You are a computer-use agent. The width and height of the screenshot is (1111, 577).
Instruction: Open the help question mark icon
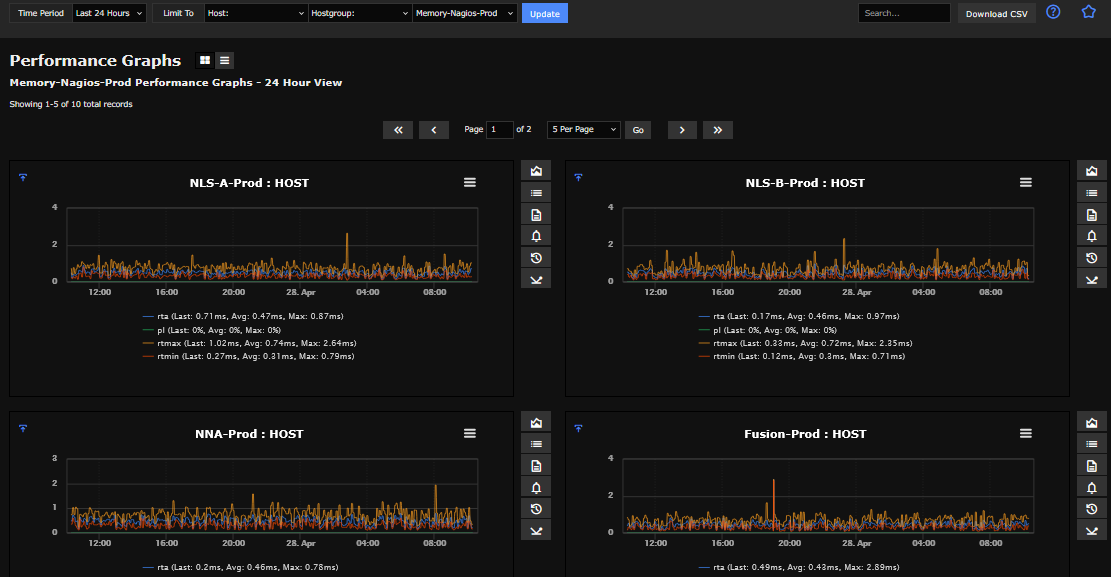[1053, 13]
